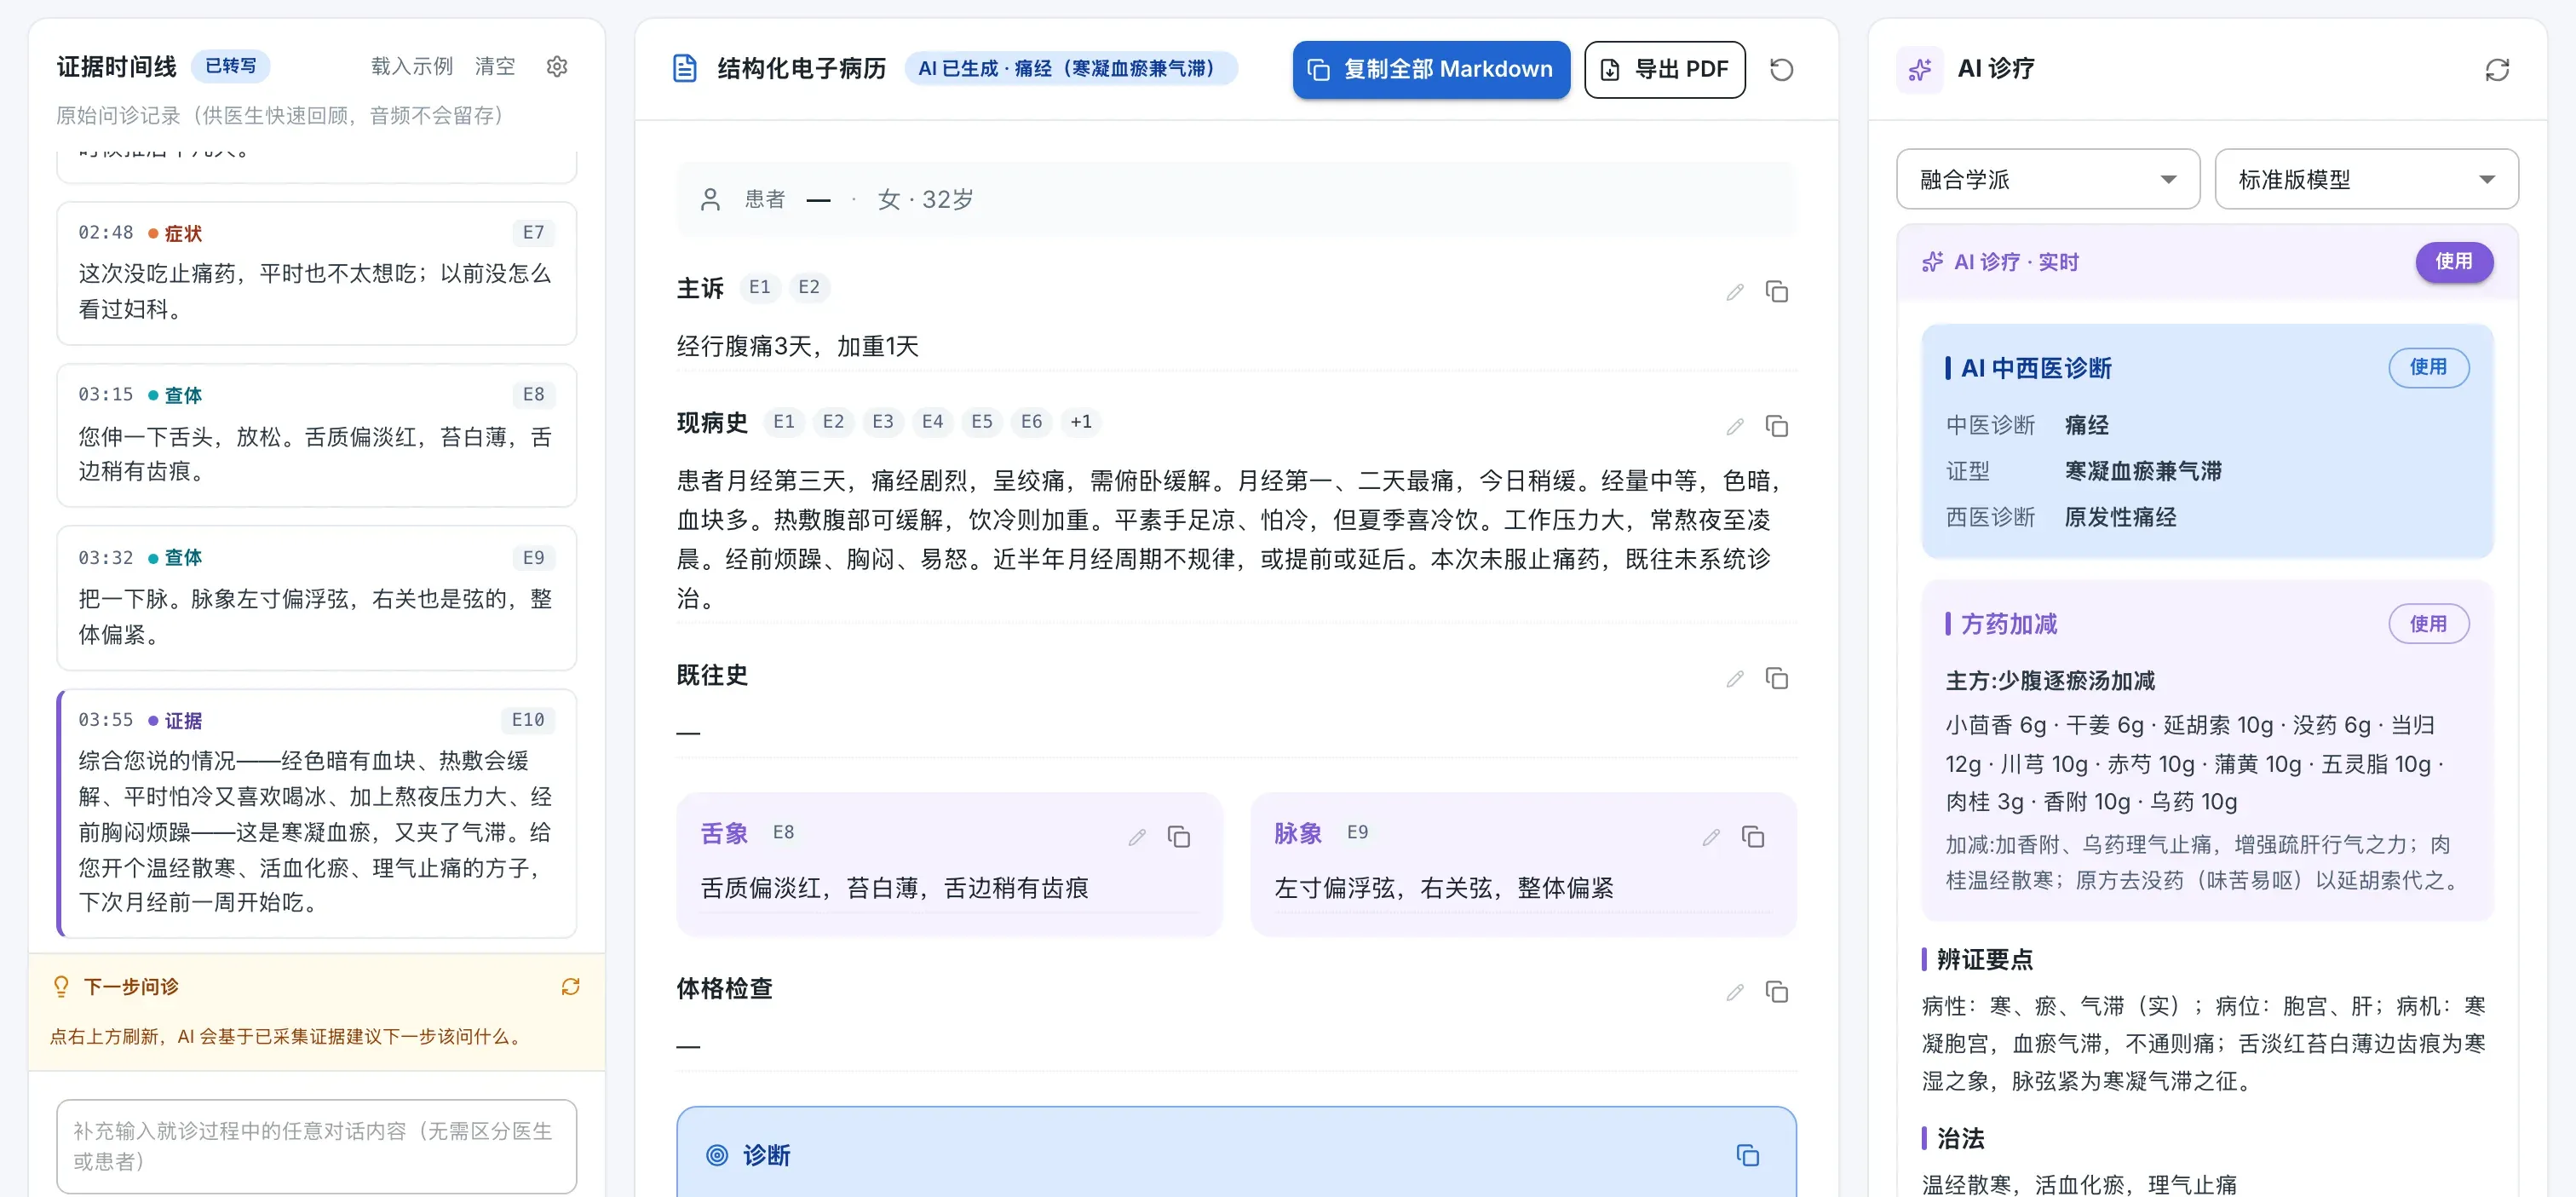Click the 主诉 text 经行腹痛3天，加重1天
2576x1197 pixels.
(x=797, y=346)
